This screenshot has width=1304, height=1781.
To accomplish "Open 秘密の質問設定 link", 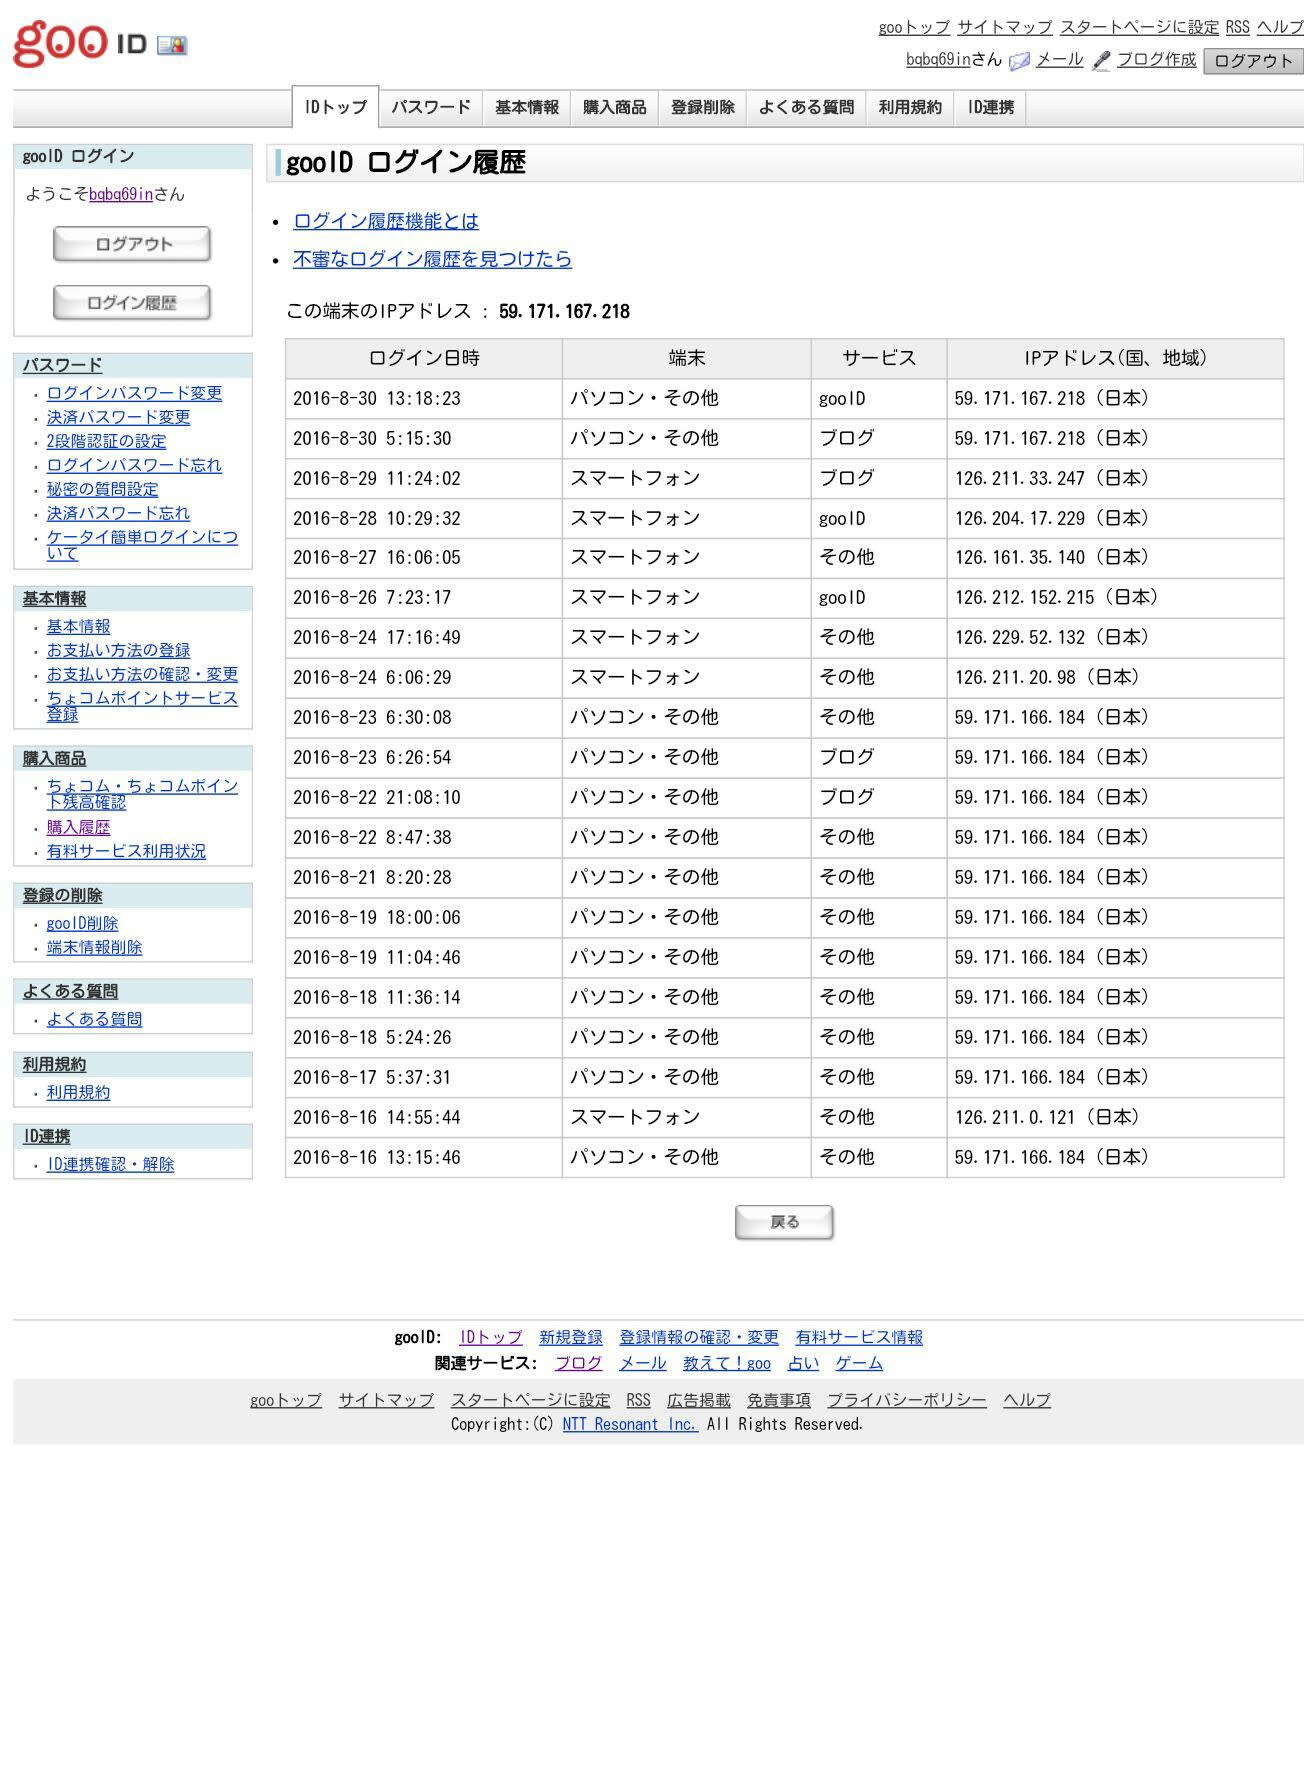I will [102, 489].
